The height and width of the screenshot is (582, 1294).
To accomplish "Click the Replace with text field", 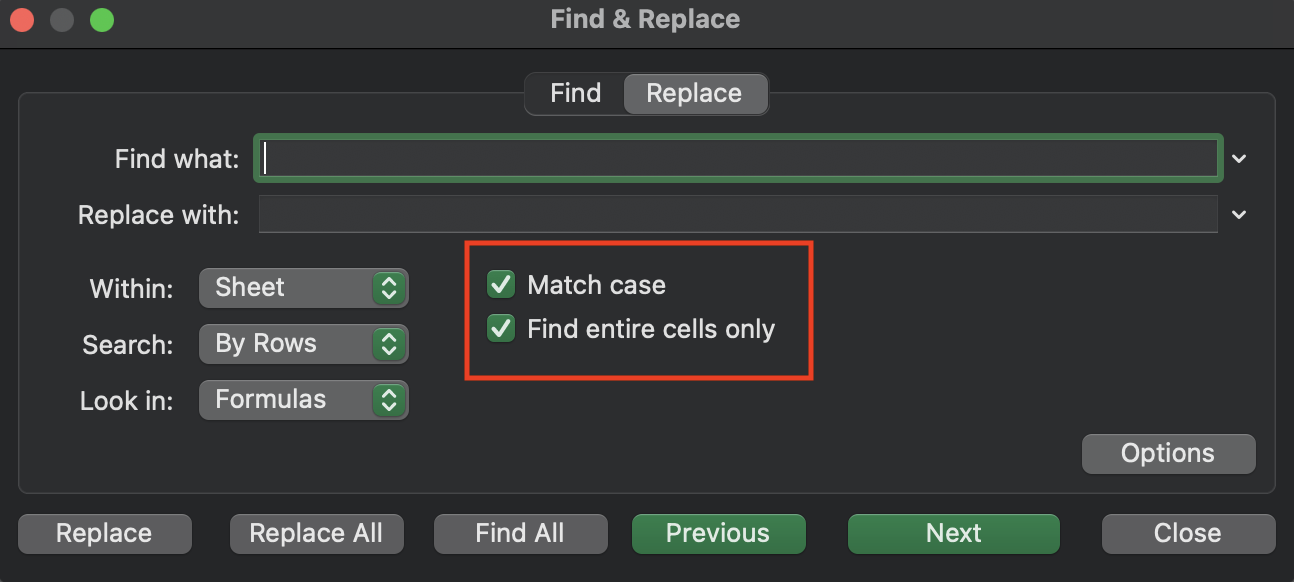I will pos(738,215).
